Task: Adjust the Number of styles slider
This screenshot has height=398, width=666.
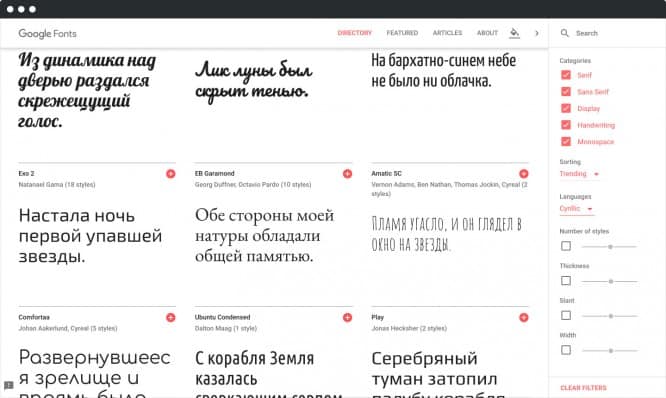Action: point(610,246)
